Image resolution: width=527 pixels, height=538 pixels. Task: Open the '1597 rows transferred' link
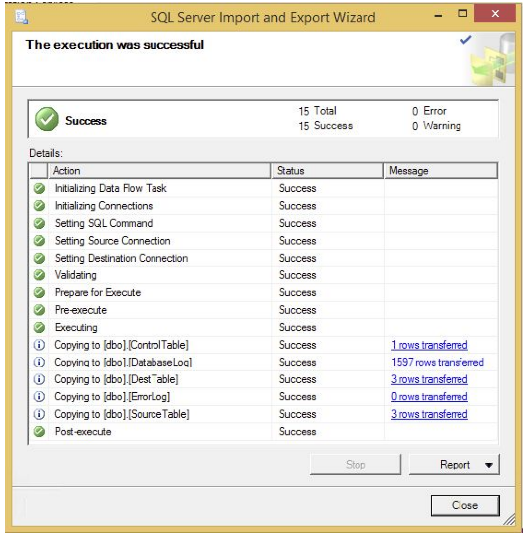pyautogui.click(x=437, y=362)
